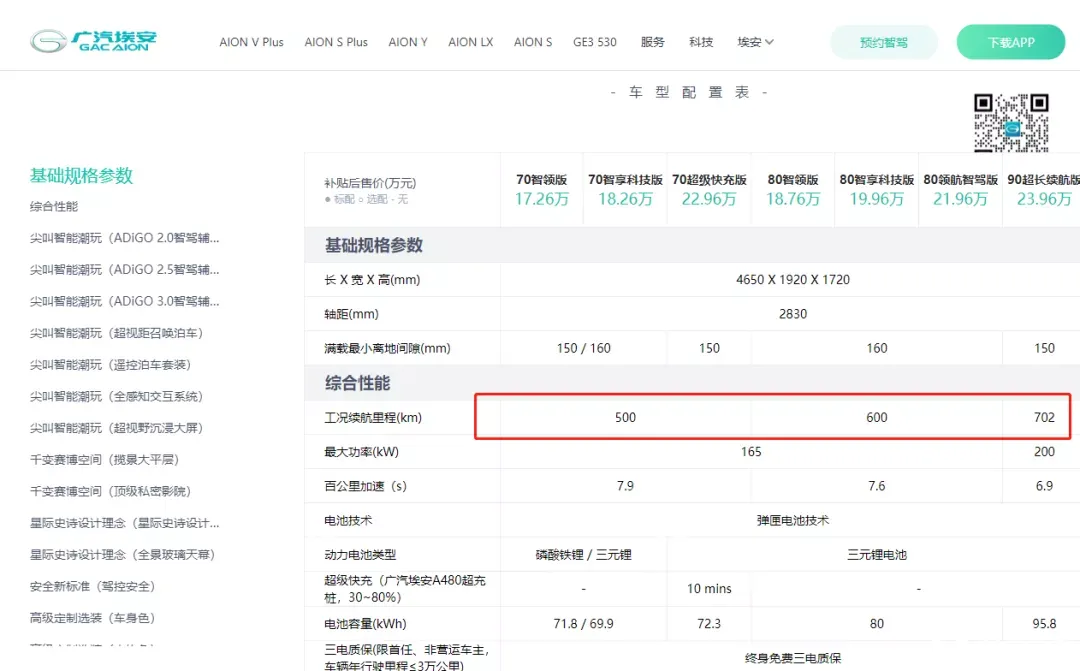Click the 7.6 acceleration value
Viewport: 1080px width, 671px height.
point(877,486)
